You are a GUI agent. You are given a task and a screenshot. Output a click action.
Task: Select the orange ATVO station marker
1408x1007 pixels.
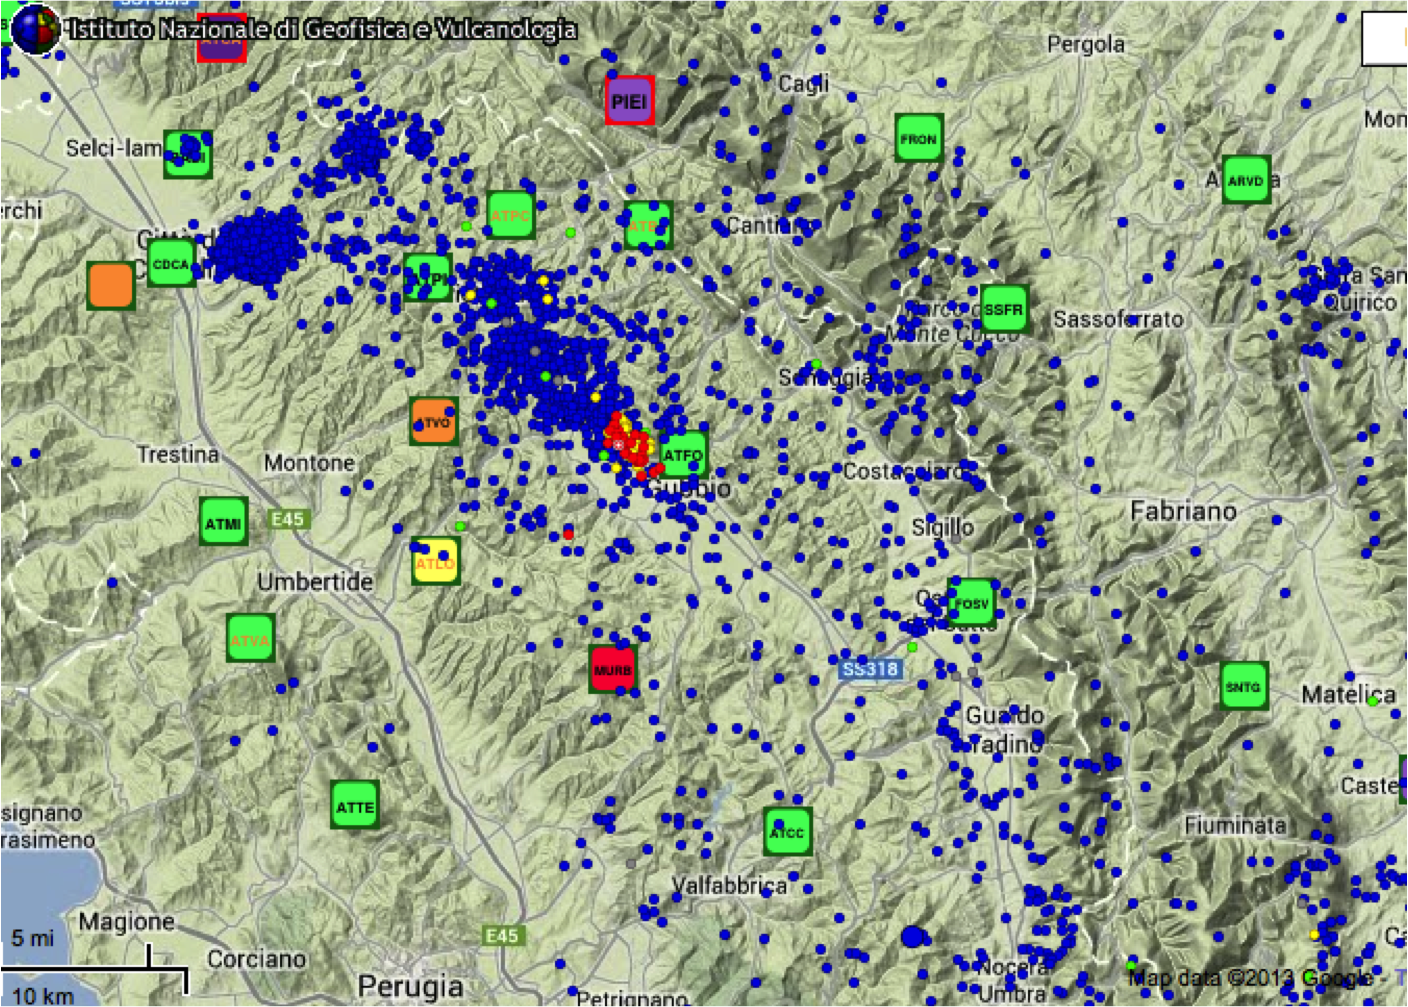434,422
